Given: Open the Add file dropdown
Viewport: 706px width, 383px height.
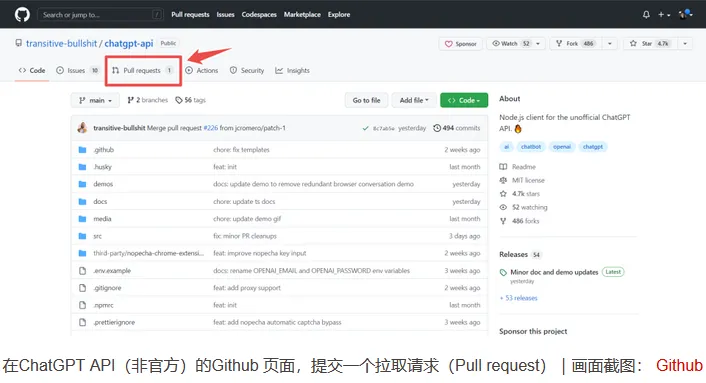Looking at the screenshot, I should point(414,100).
